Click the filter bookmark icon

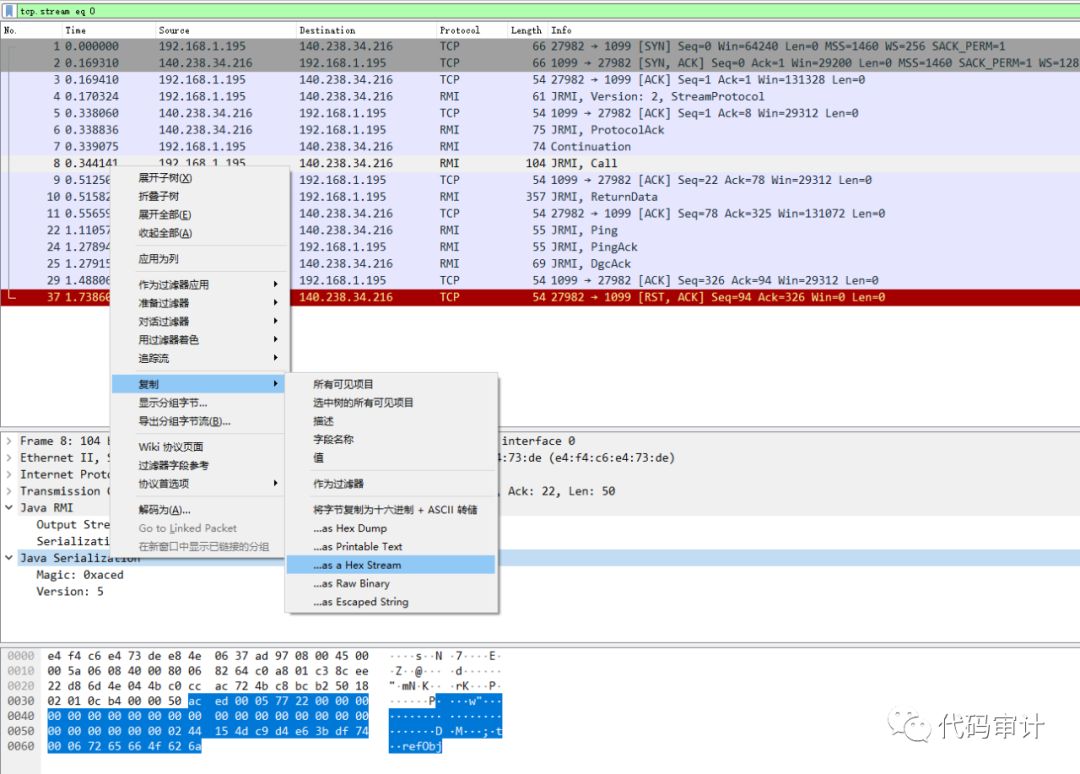click(x=9, y=10)
